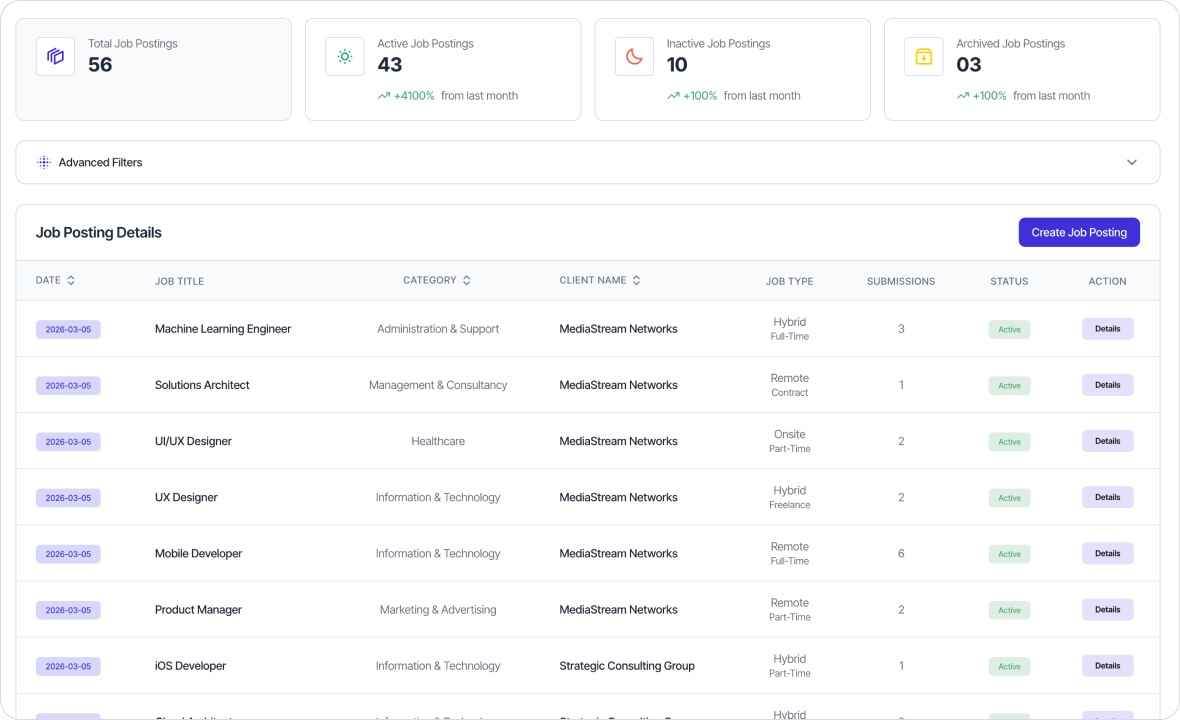The image size is (1180, 720).
Task: Click the moon icon on Inactive Job Postings card
Action: click(633, 56)
